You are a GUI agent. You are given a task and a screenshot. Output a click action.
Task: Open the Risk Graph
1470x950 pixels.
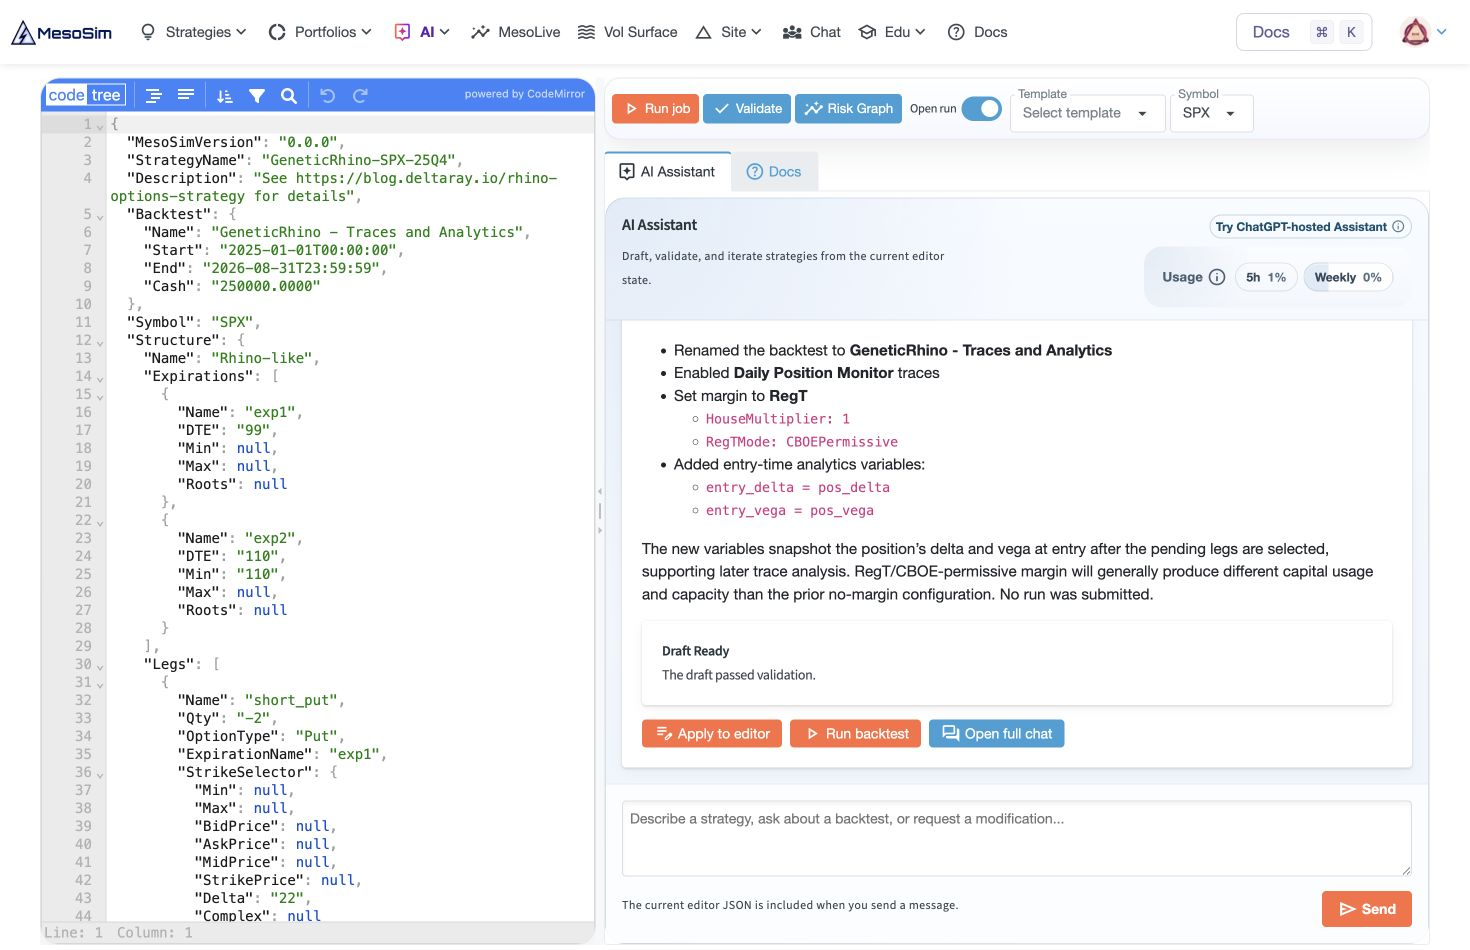[x=848, y=108]
